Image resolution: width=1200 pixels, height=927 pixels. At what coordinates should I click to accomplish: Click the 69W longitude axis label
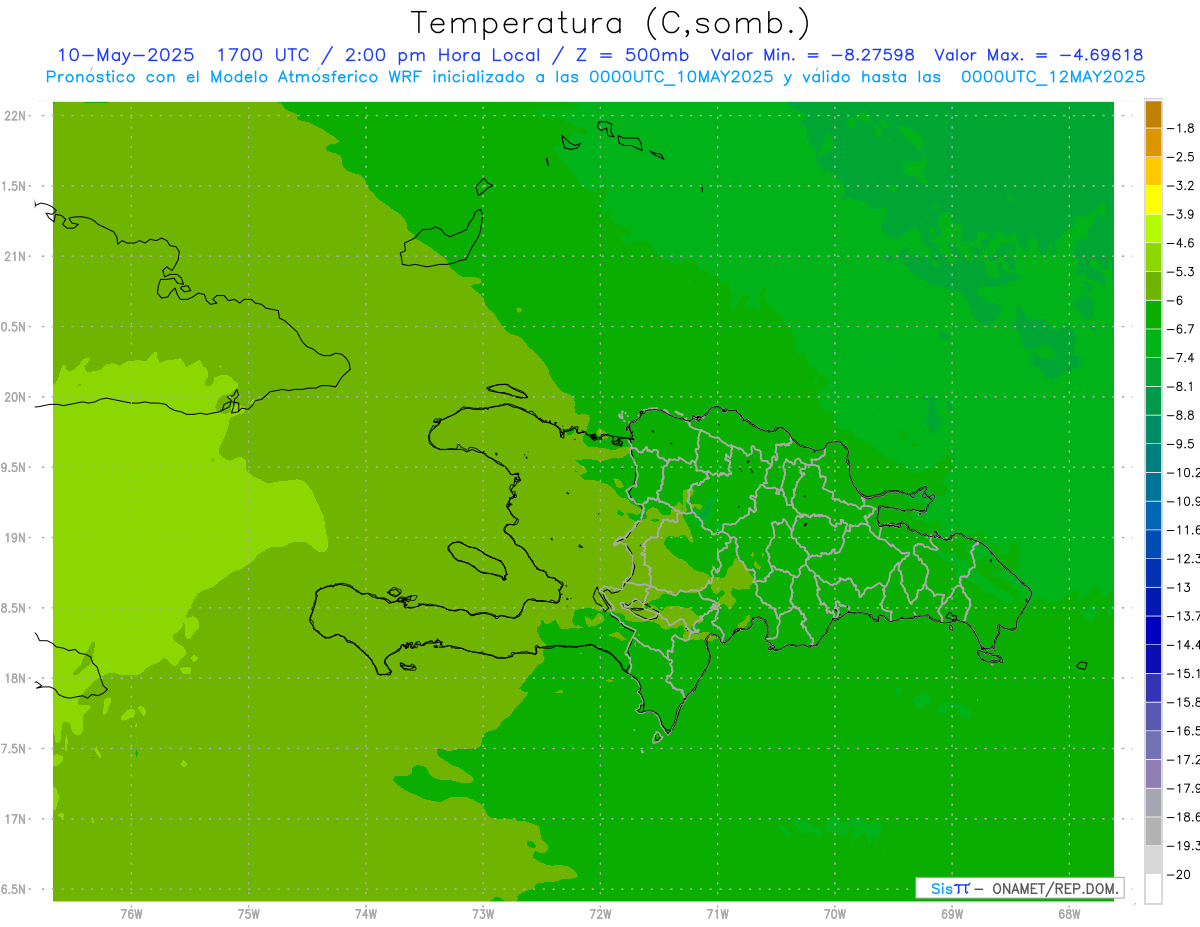point(951,913)
